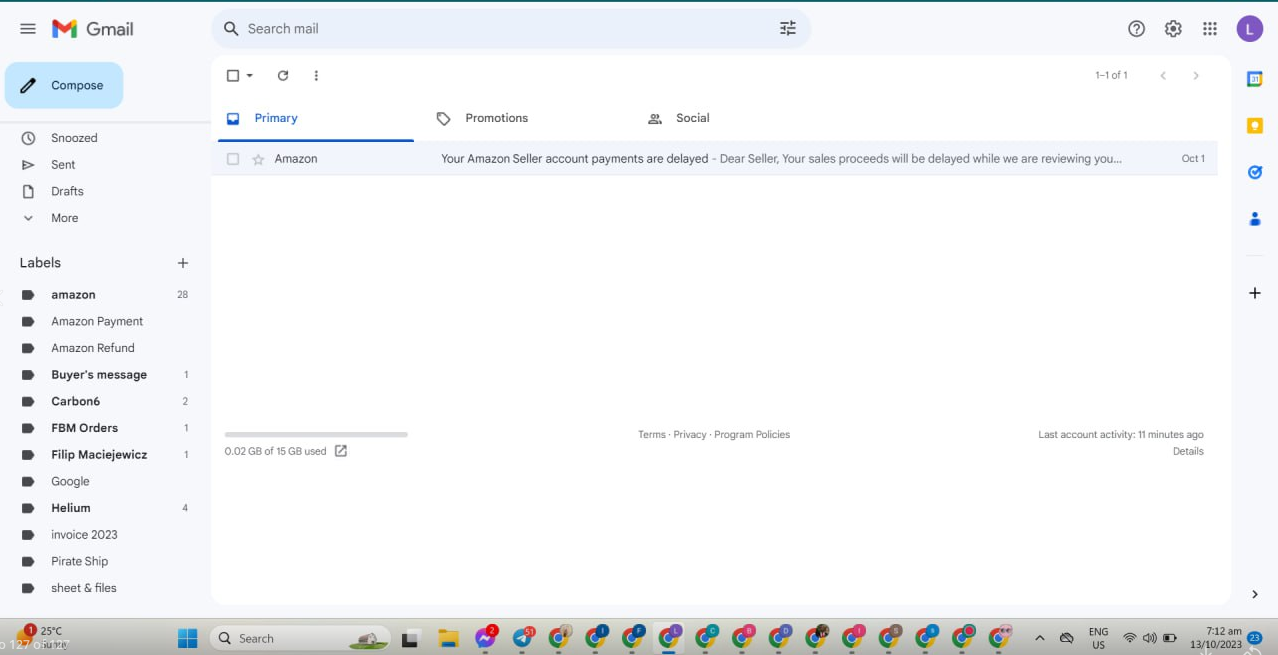The image size is (1278, 655).
Task: Open the Snoozed folder
Action: tap(74, 138)
